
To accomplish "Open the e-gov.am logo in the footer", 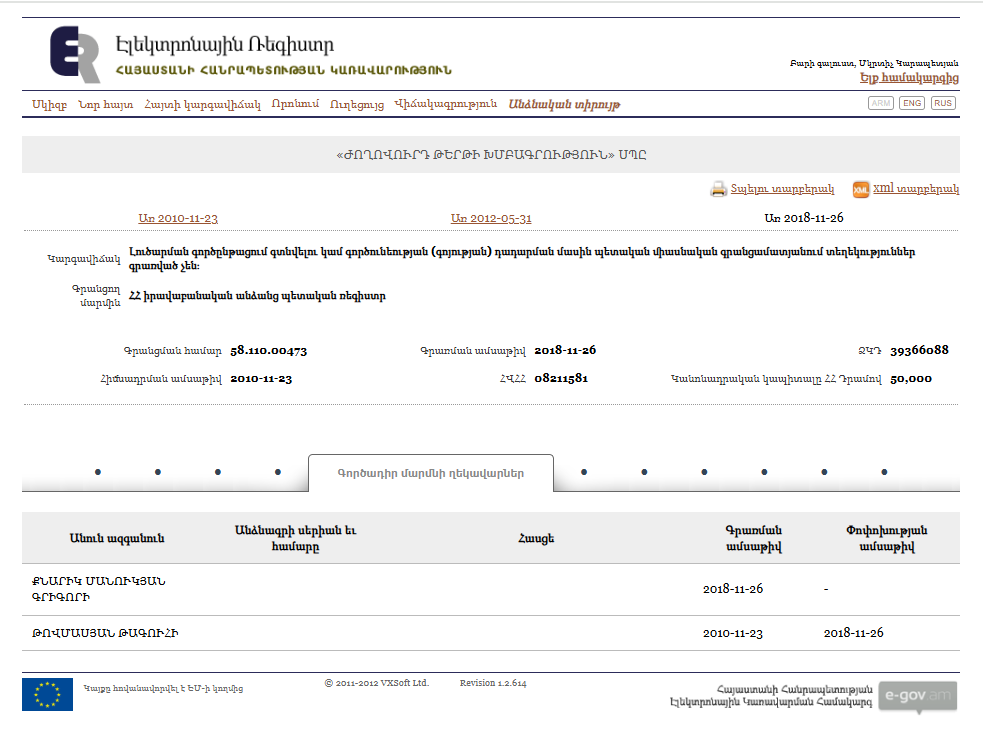I will pos(917,696).
